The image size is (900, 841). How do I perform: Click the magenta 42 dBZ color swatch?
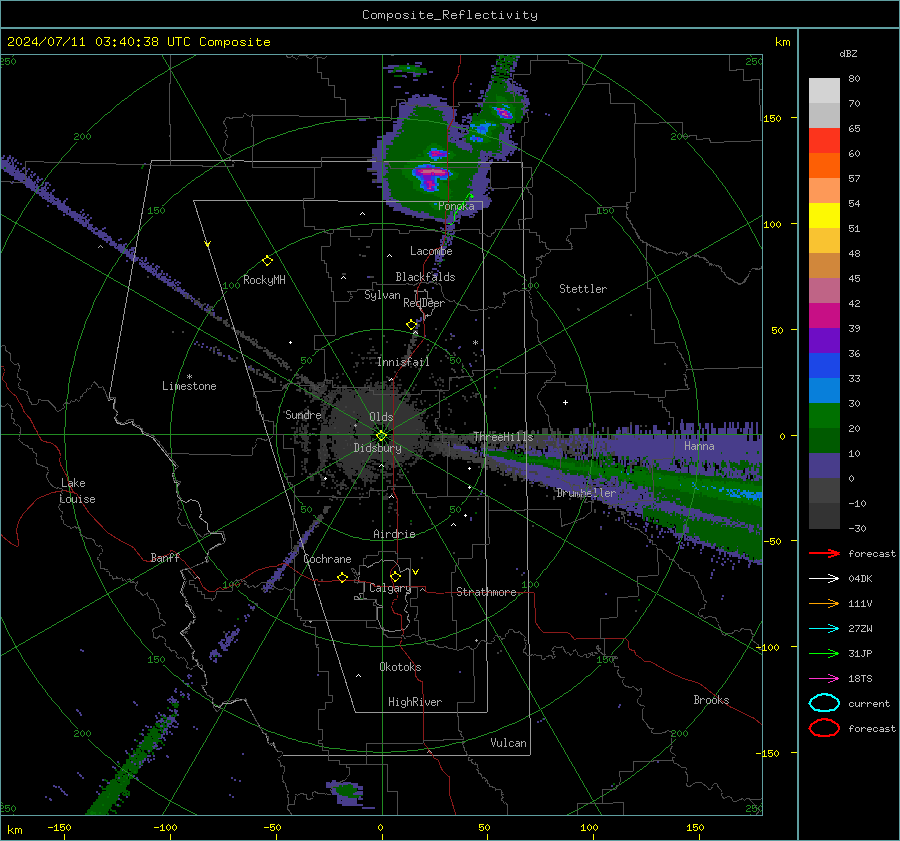[824, 315]
